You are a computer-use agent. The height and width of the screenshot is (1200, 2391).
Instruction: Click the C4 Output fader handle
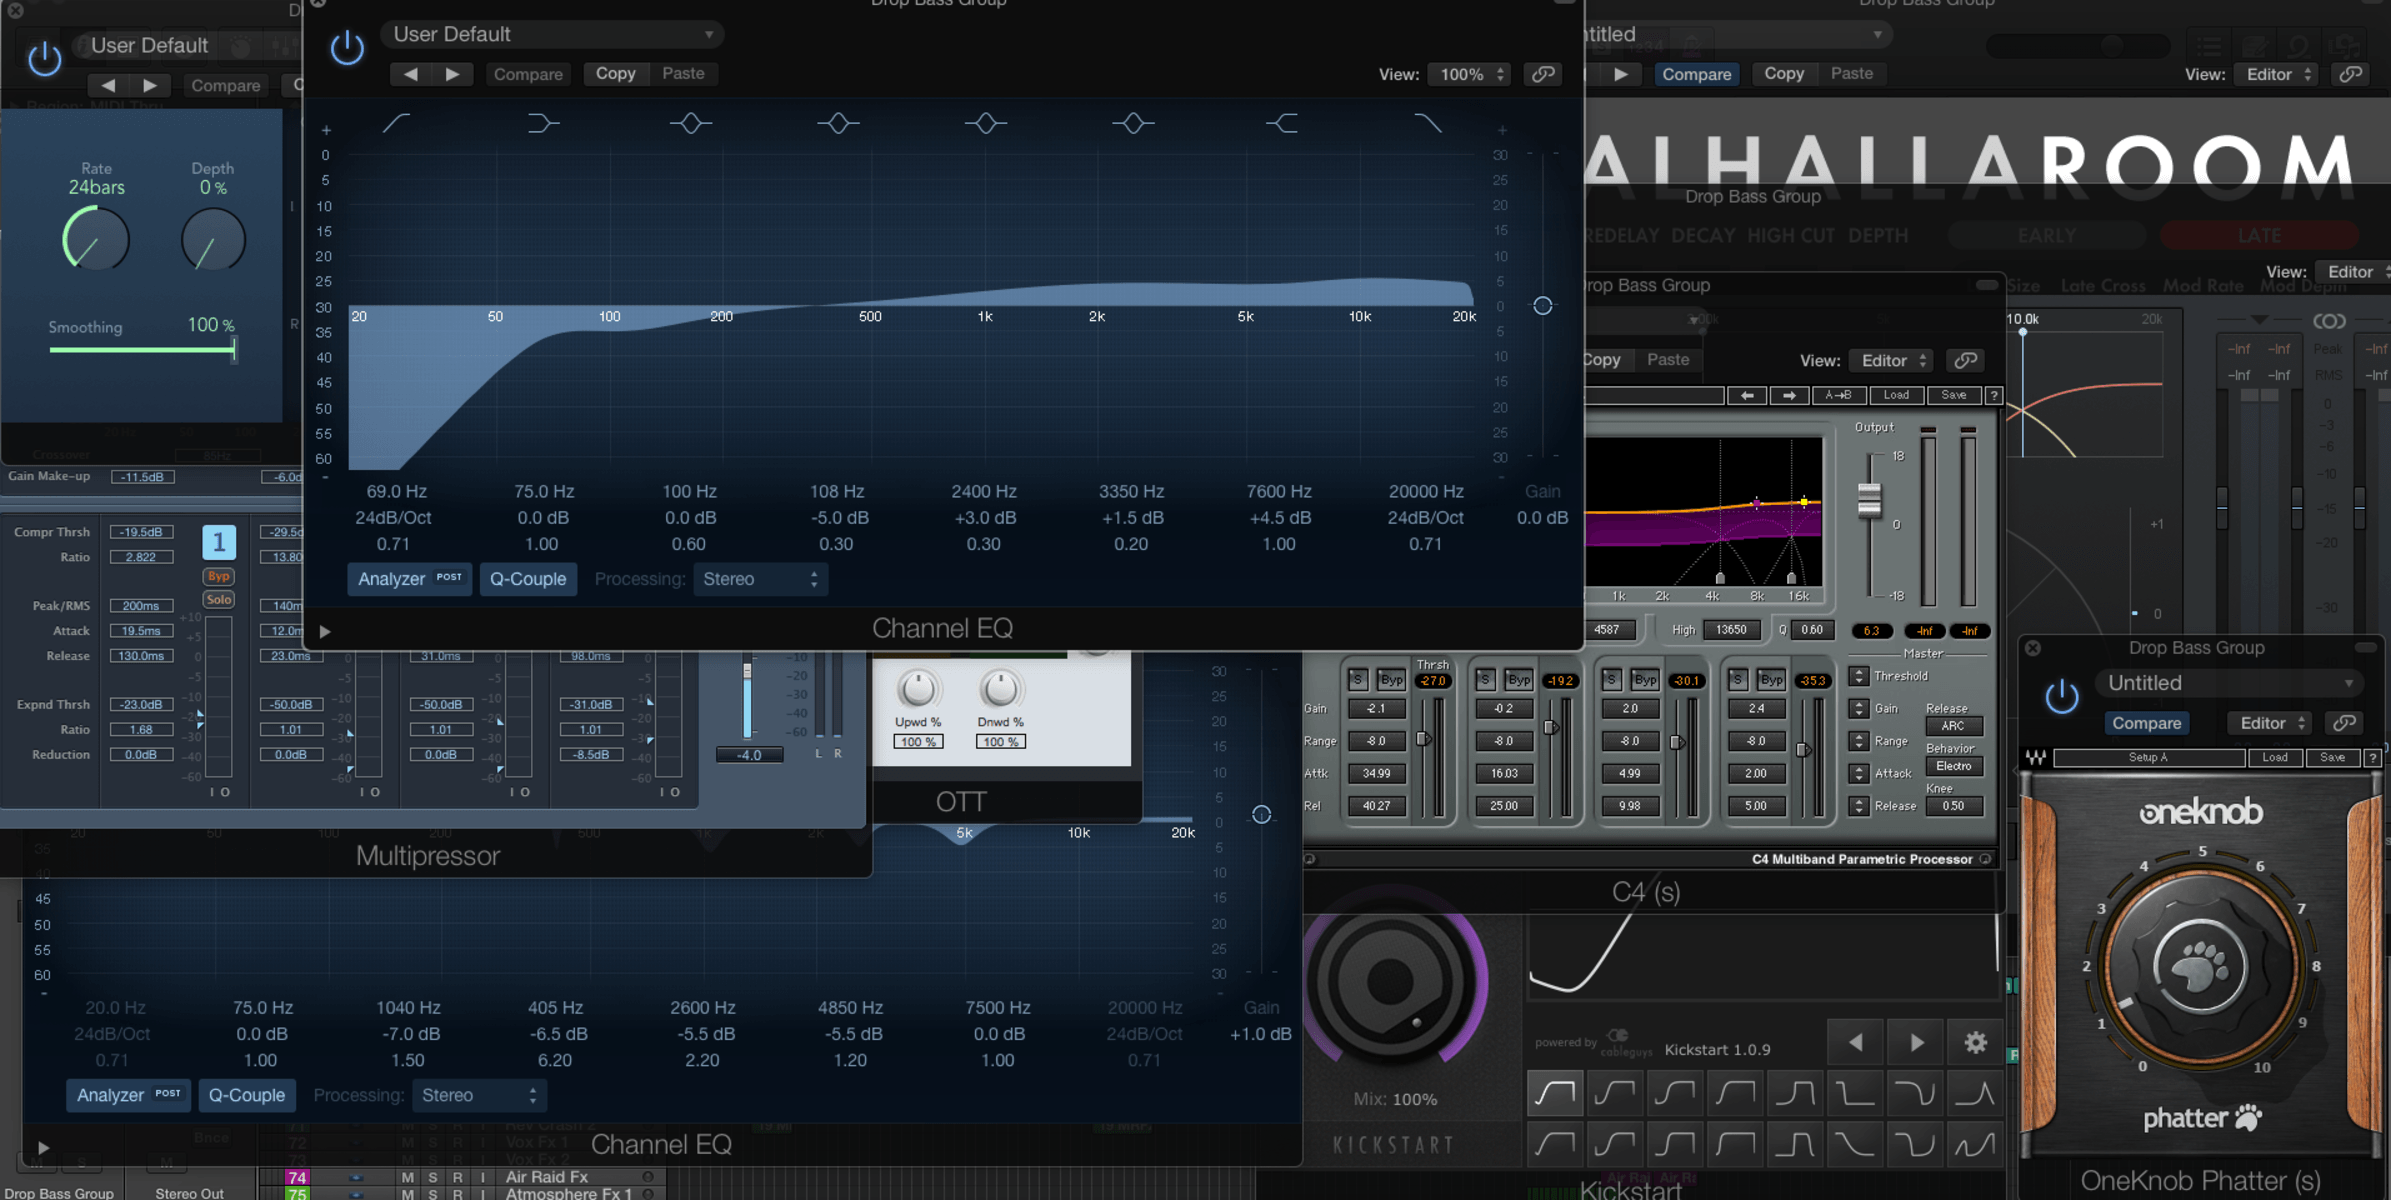[1869, 499]
